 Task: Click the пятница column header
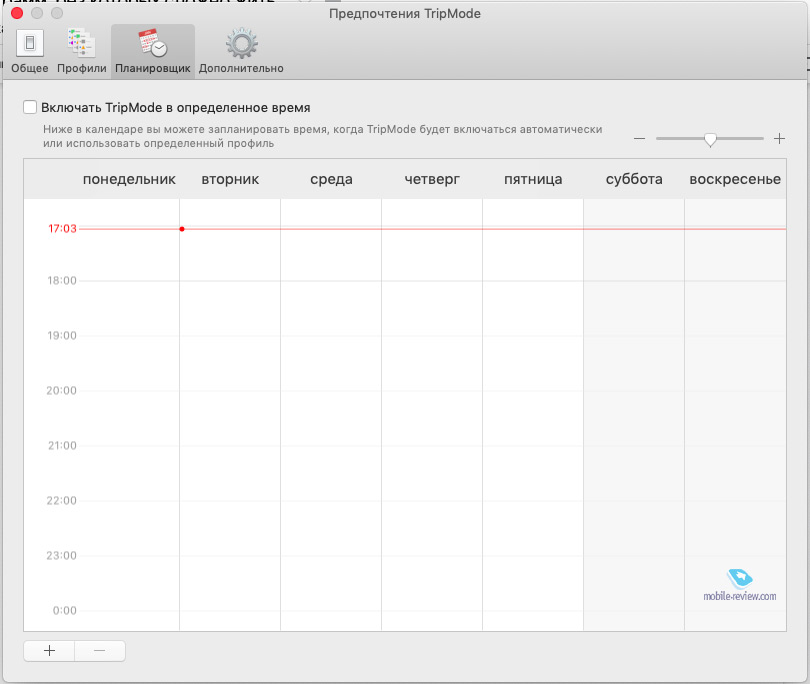pos(533,179)
